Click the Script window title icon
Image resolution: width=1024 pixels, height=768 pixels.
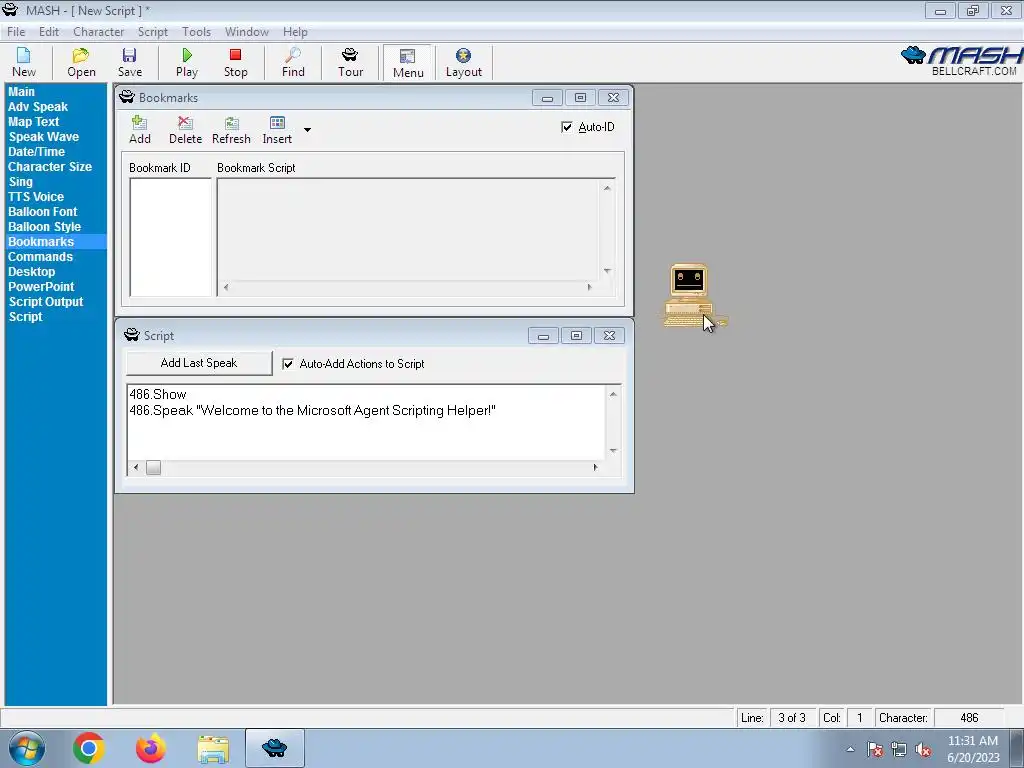[132, 335]
